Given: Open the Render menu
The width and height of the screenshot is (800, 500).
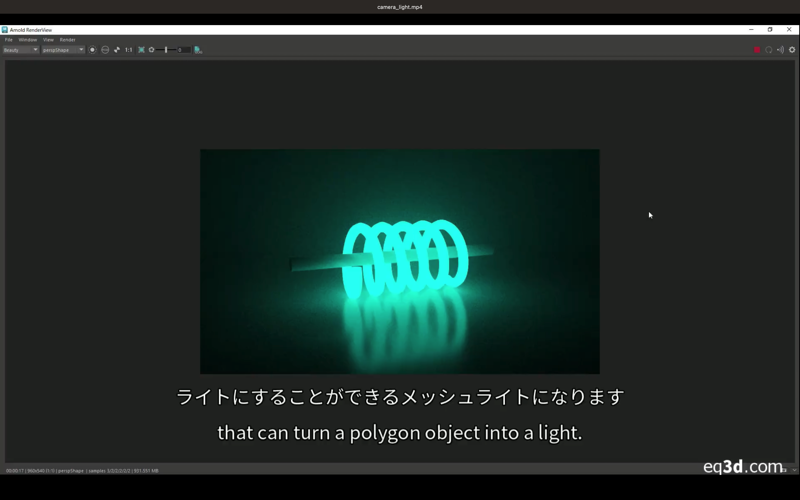Looking at the screenshot, I should tap(67, 40).
